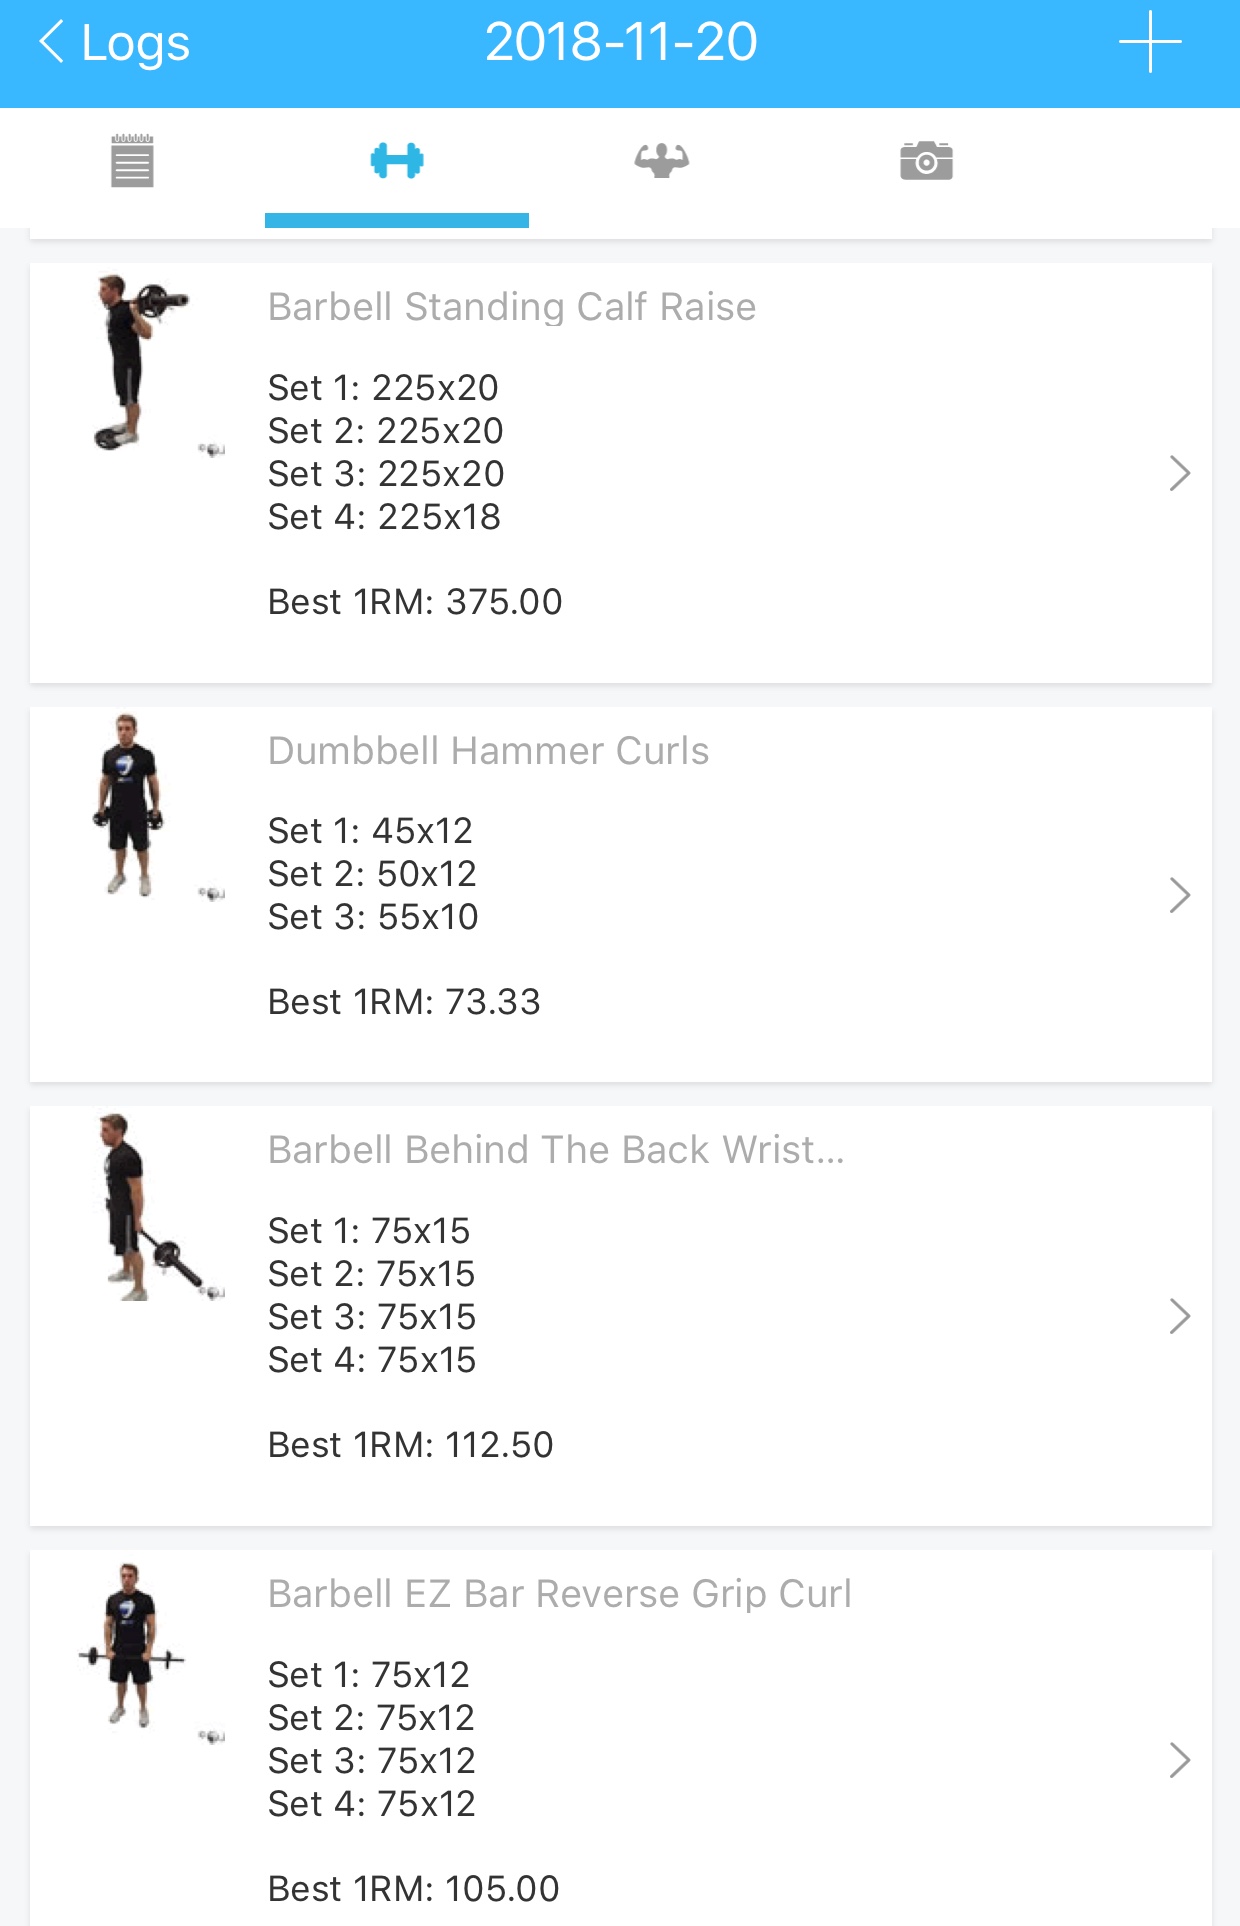Select the dumbbell workout tab
The height and width of the screenshot is (1926, 1240).
point(397,161)
